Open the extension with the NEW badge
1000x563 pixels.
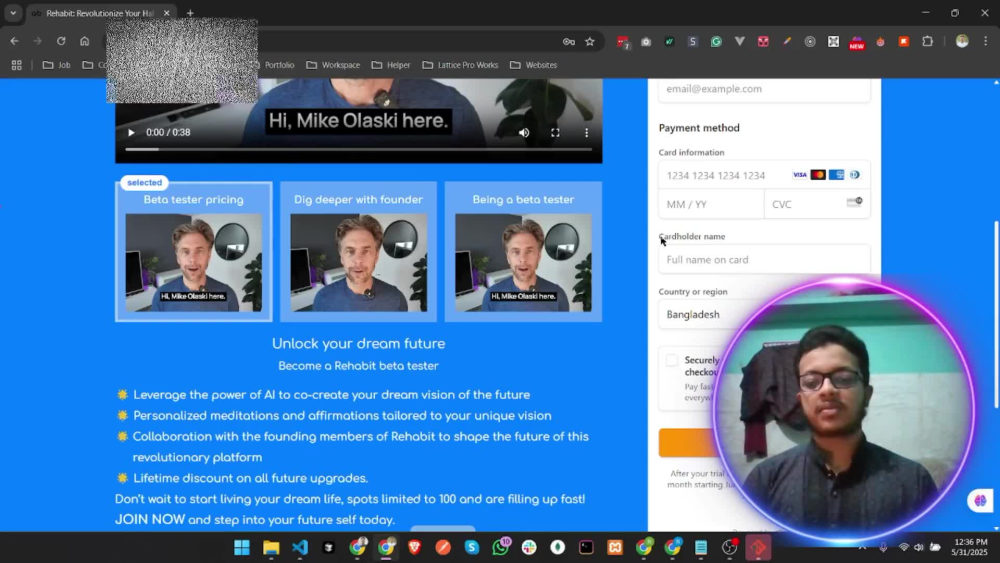(x=857, y=42)
